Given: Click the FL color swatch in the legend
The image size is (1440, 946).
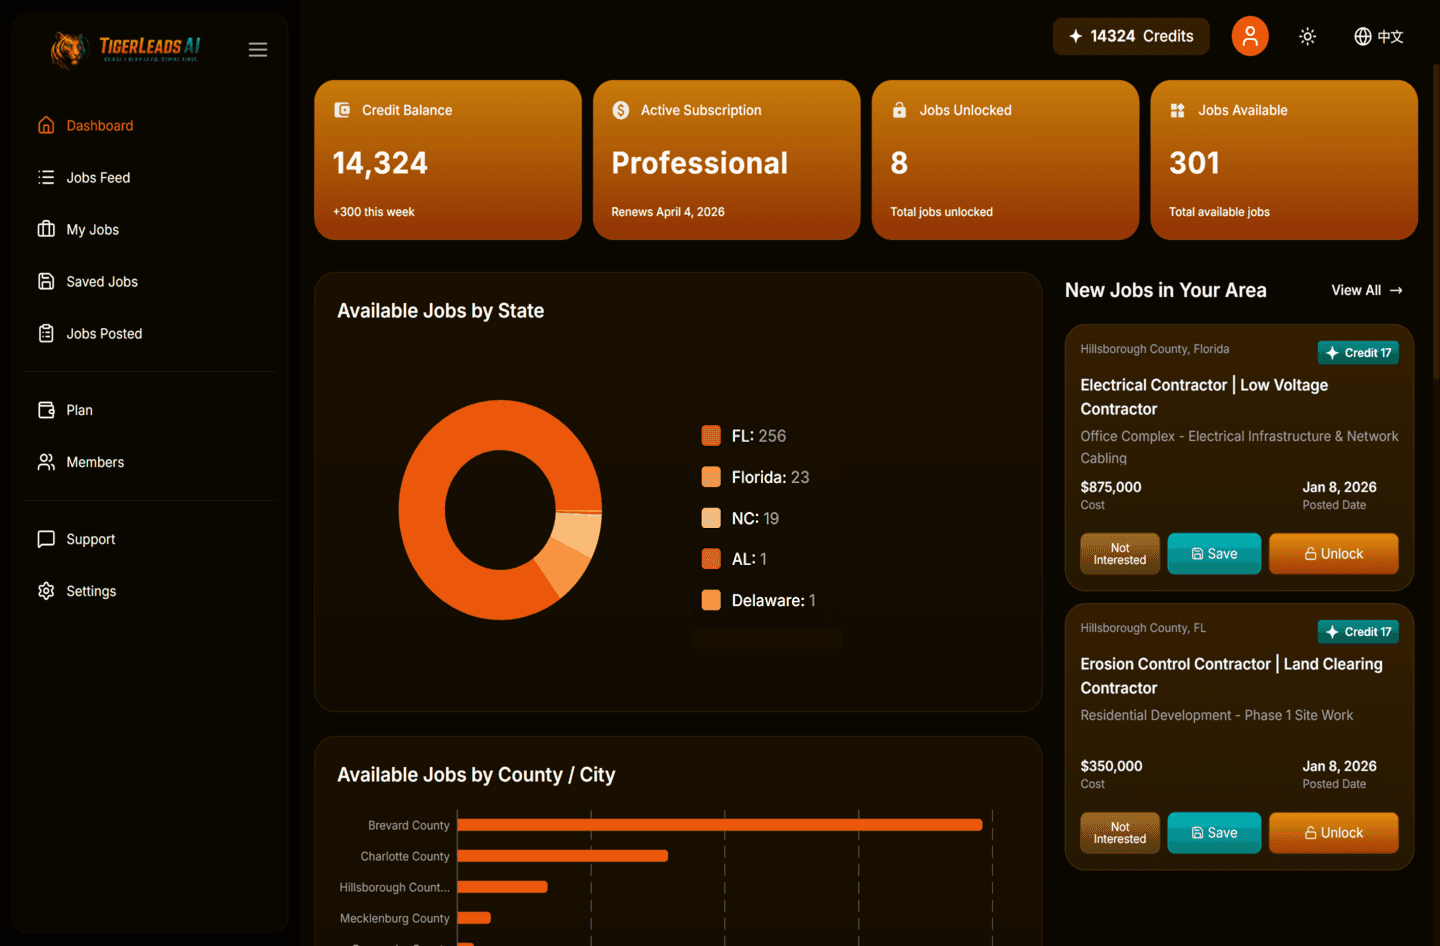Looking at the screenshot, I should pos(711,435).
